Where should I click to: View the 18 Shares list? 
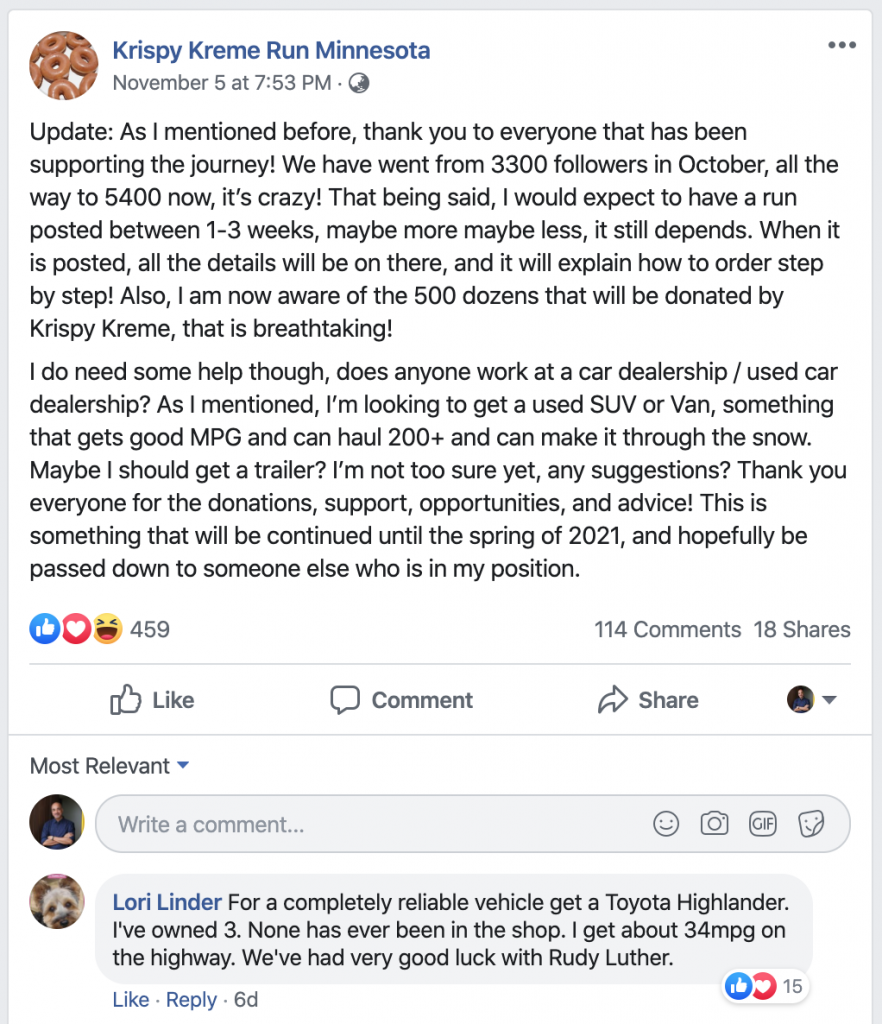802,630
